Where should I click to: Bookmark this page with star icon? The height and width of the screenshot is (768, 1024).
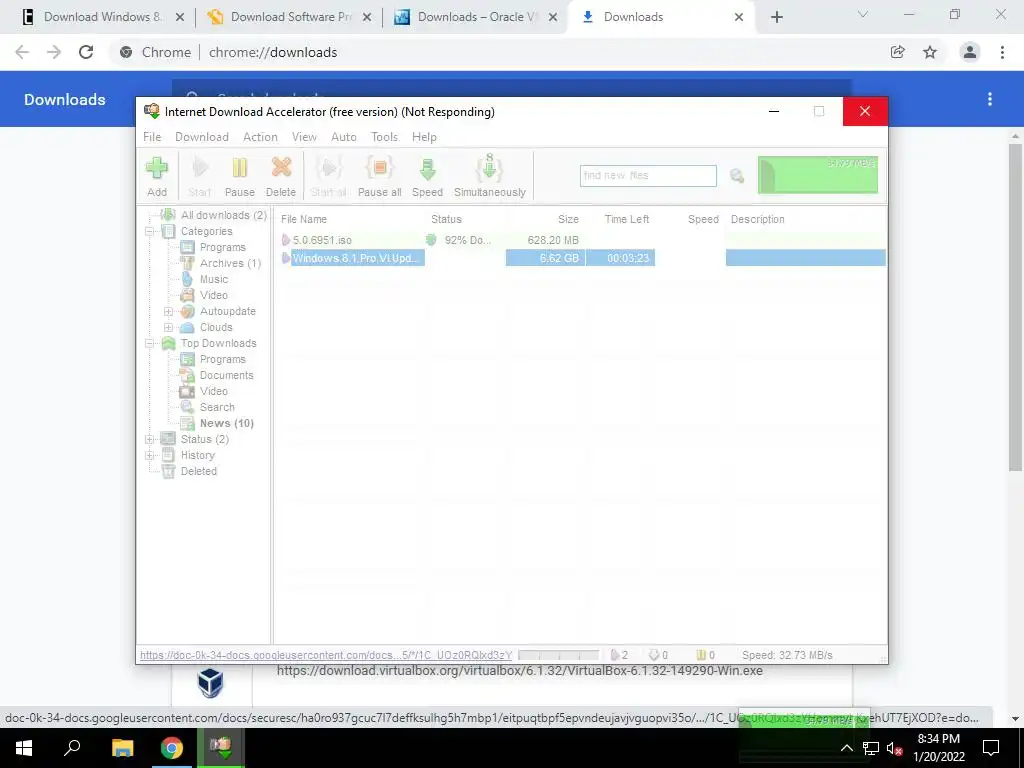pos(930,52)
